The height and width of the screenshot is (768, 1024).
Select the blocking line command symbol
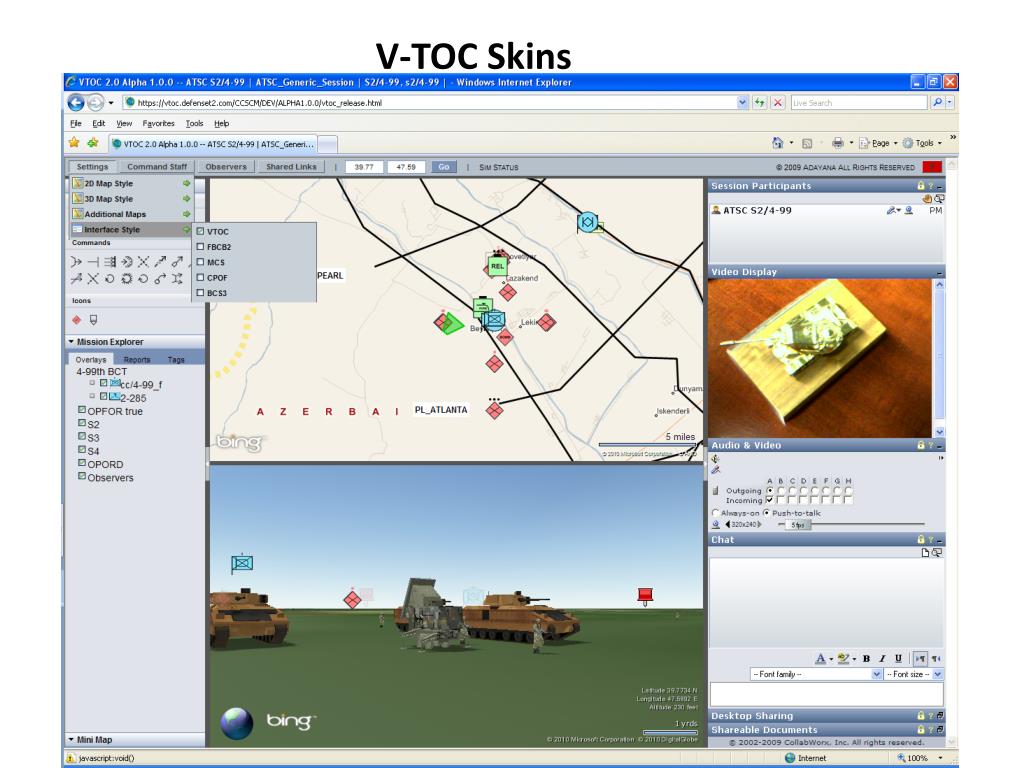(93, 262)
